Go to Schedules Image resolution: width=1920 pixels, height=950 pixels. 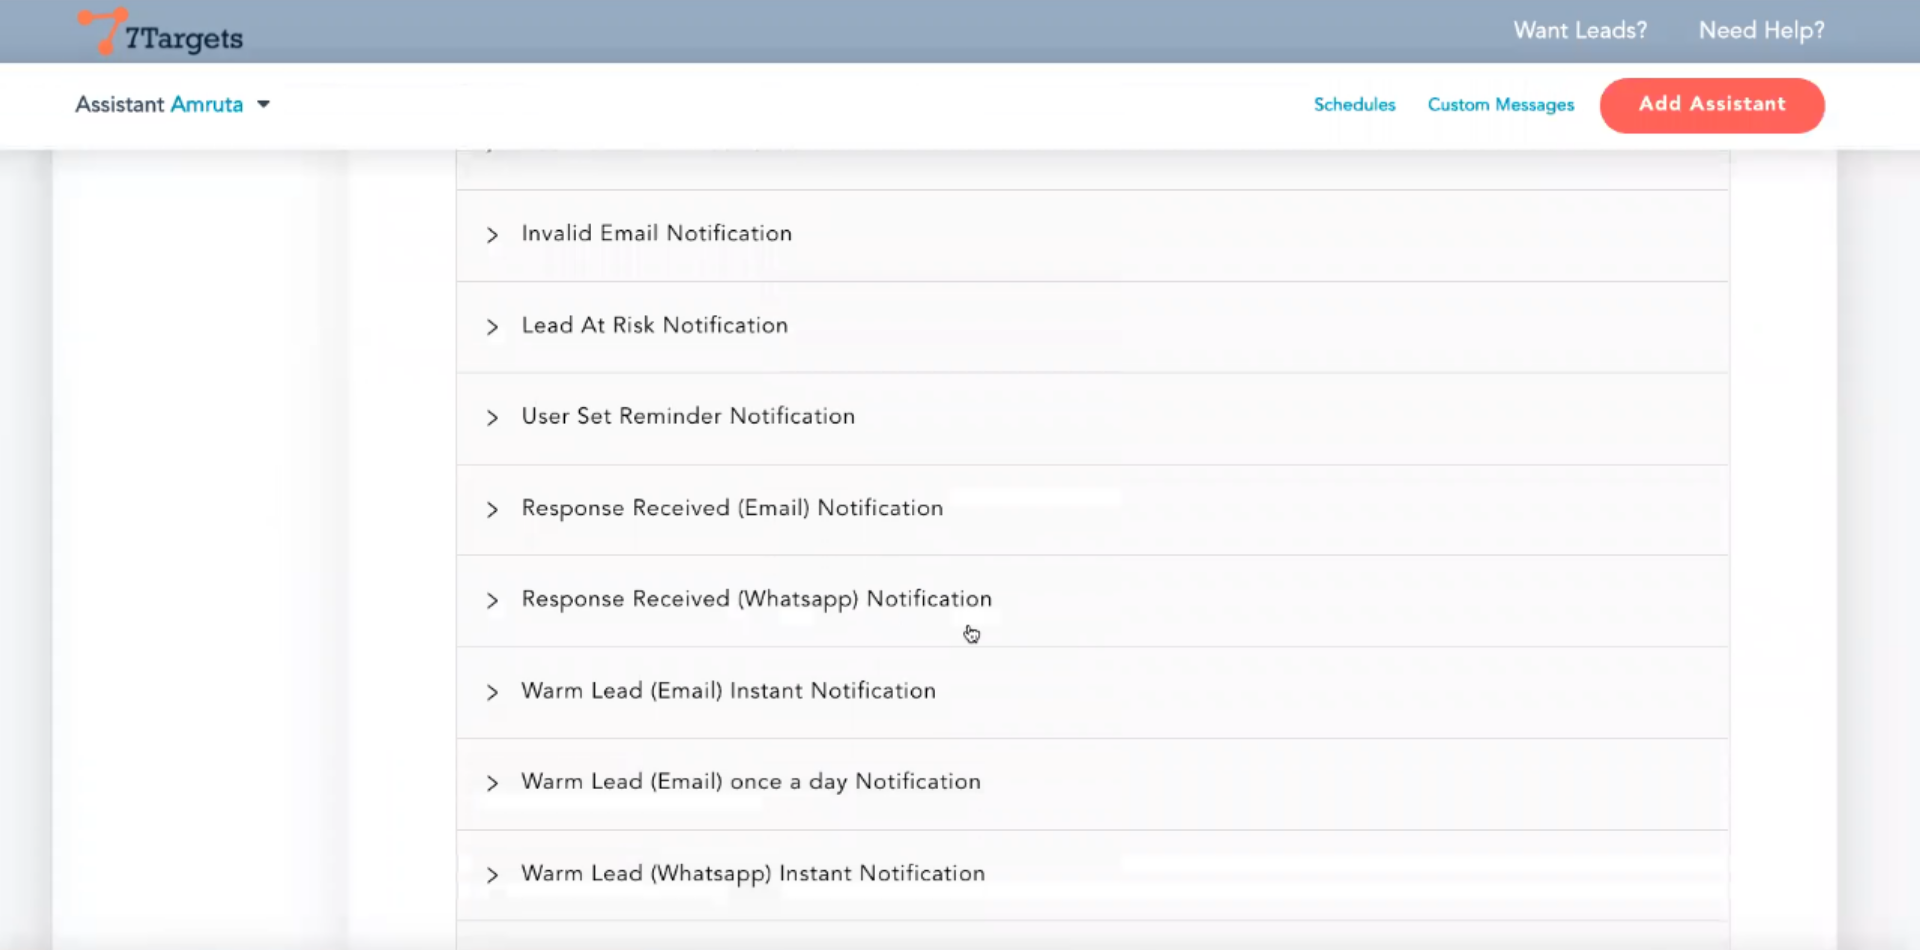tap(1354, 104)
